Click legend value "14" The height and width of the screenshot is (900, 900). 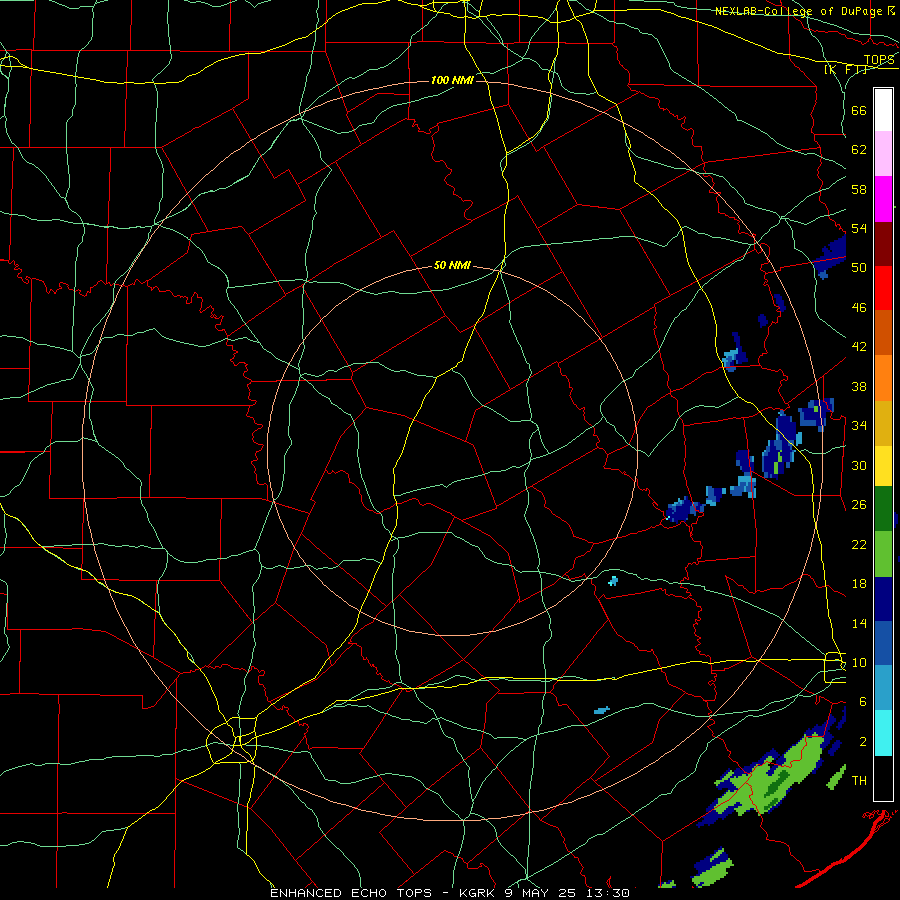[859, 623]
